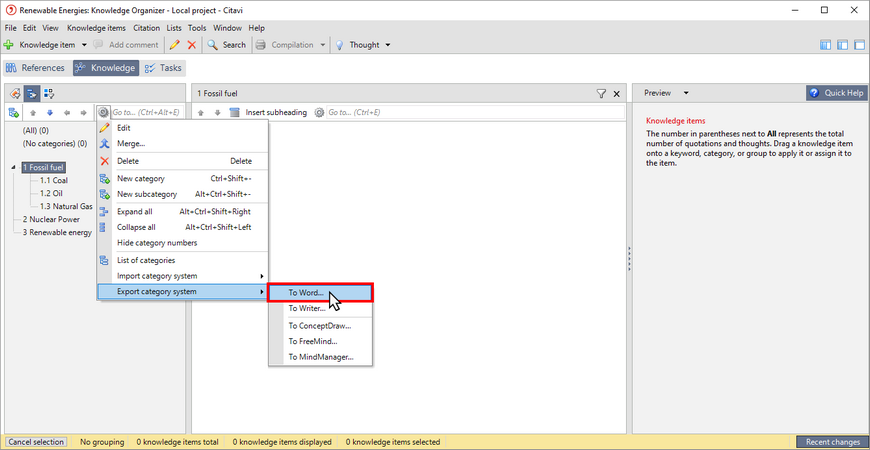The image size is (870, 450).
Task: Select the categories view icon
Action: click(x=32, y=93)
